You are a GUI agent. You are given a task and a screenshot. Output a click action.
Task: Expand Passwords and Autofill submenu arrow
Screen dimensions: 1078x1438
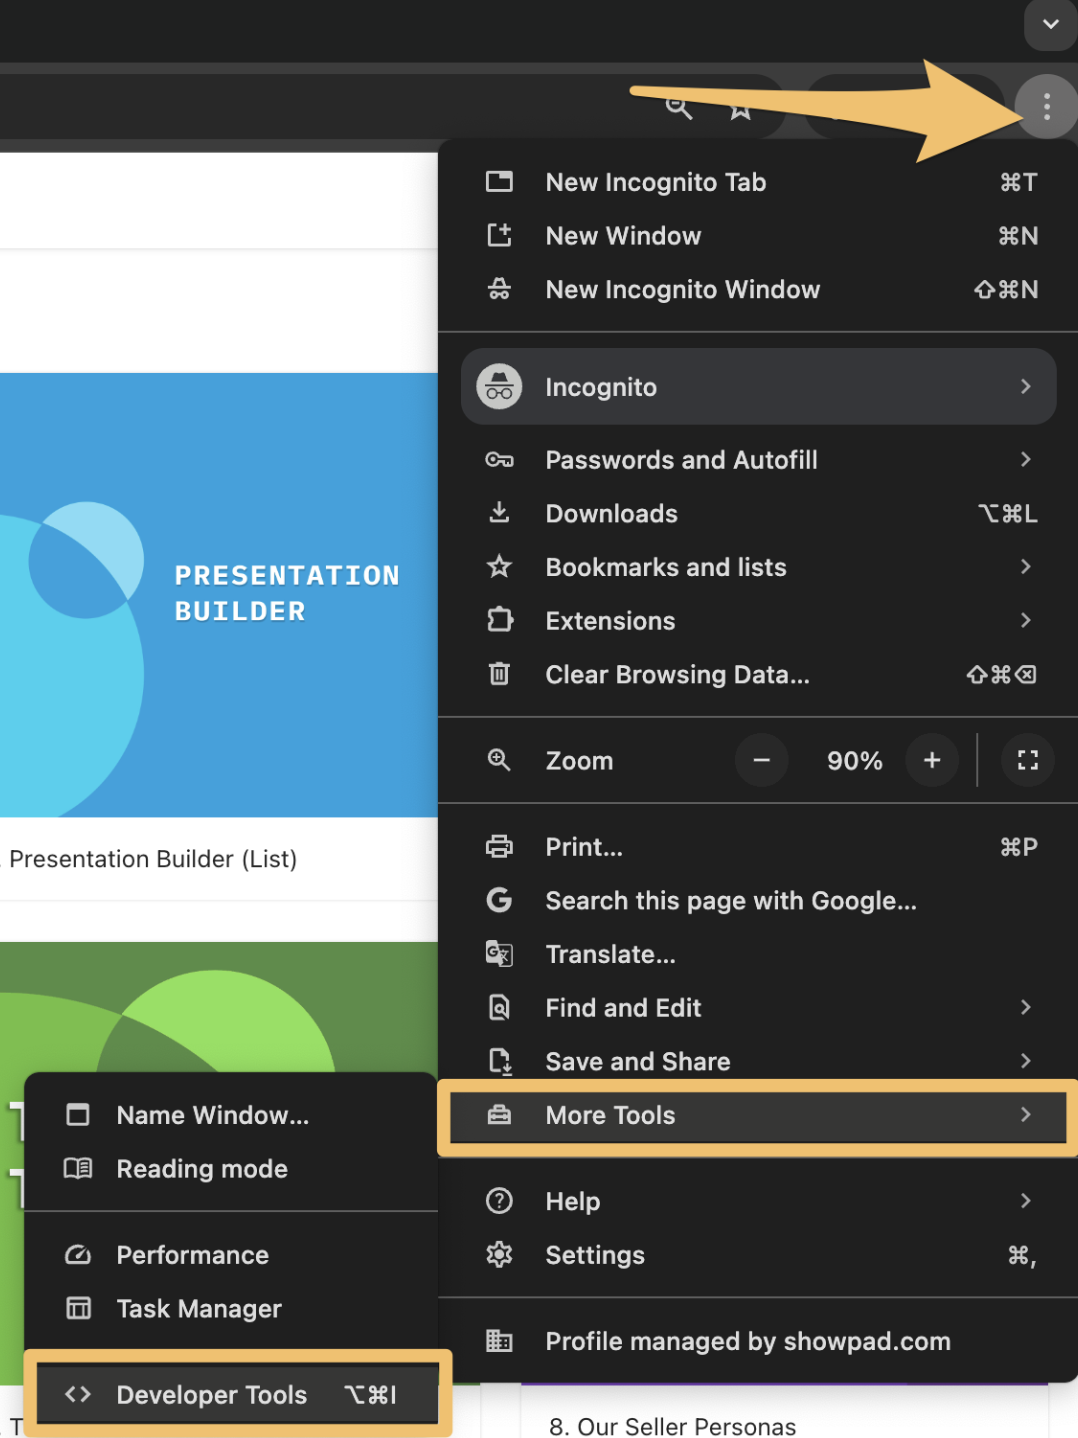(x=1025, y=459)
